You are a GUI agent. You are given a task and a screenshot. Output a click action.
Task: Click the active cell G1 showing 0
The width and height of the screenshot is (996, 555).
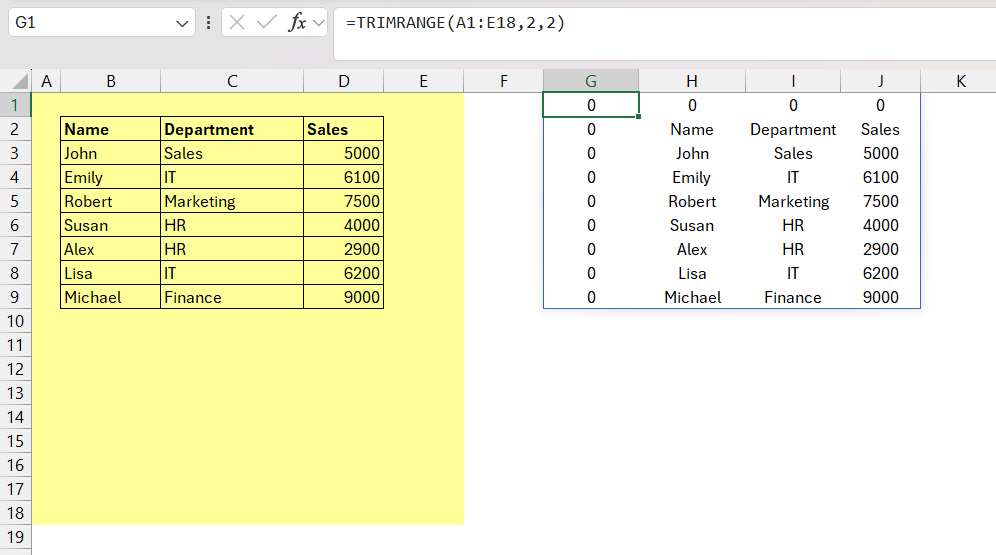pos(591,105)
